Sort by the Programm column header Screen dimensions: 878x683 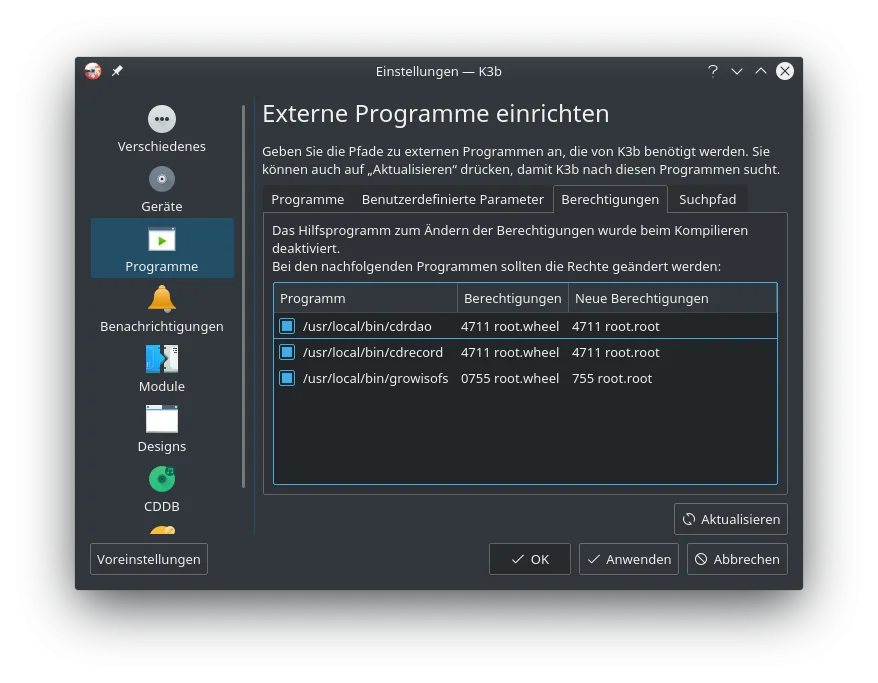366,298
